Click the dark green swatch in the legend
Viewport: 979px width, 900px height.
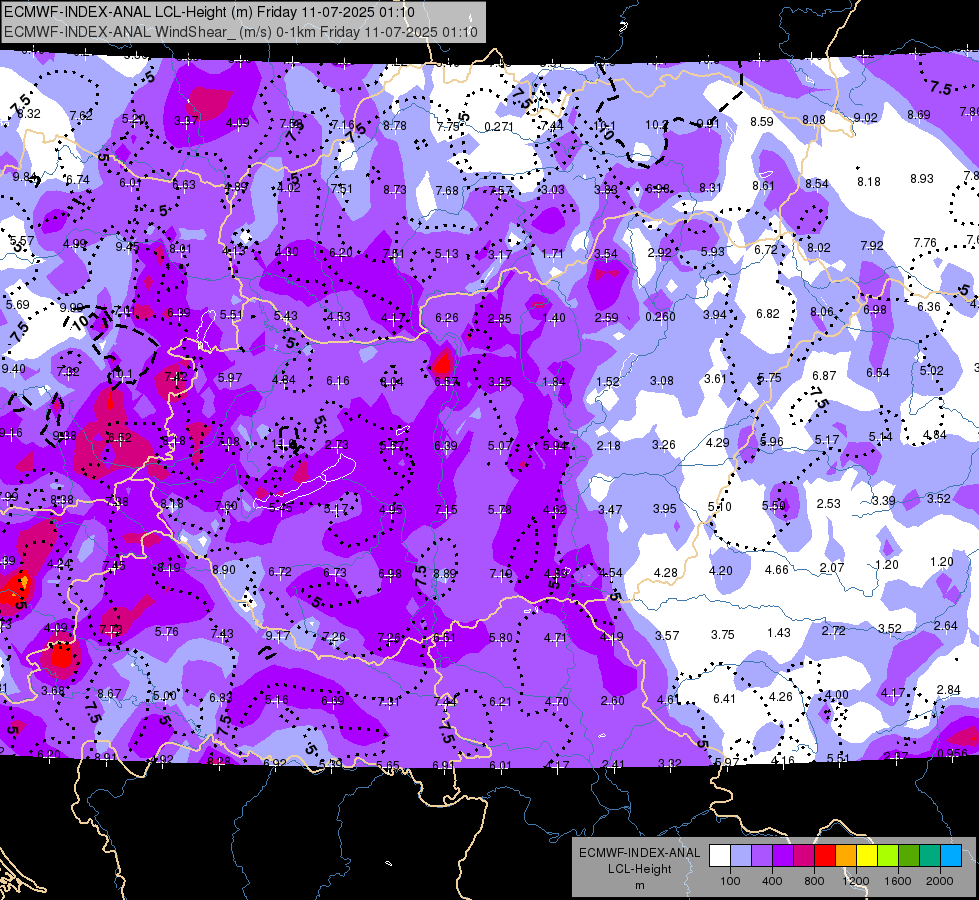click(908, 856)
